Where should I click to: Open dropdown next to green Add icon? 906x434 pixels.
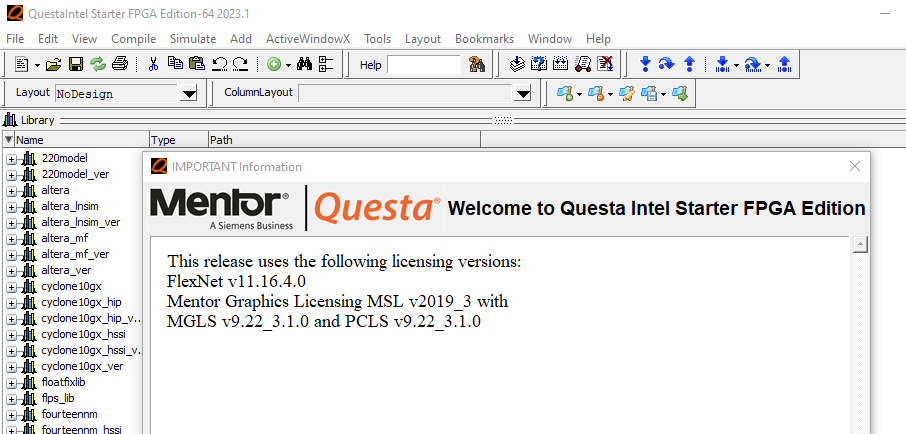288,65
